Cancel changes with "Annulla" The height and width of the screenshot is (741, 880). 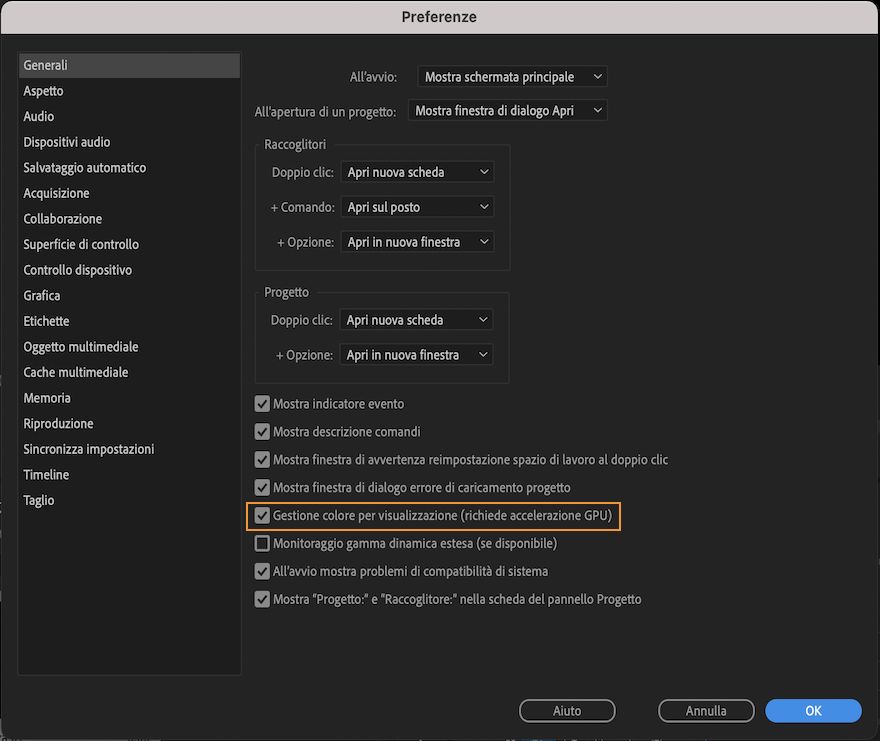[x=706, y=710]
